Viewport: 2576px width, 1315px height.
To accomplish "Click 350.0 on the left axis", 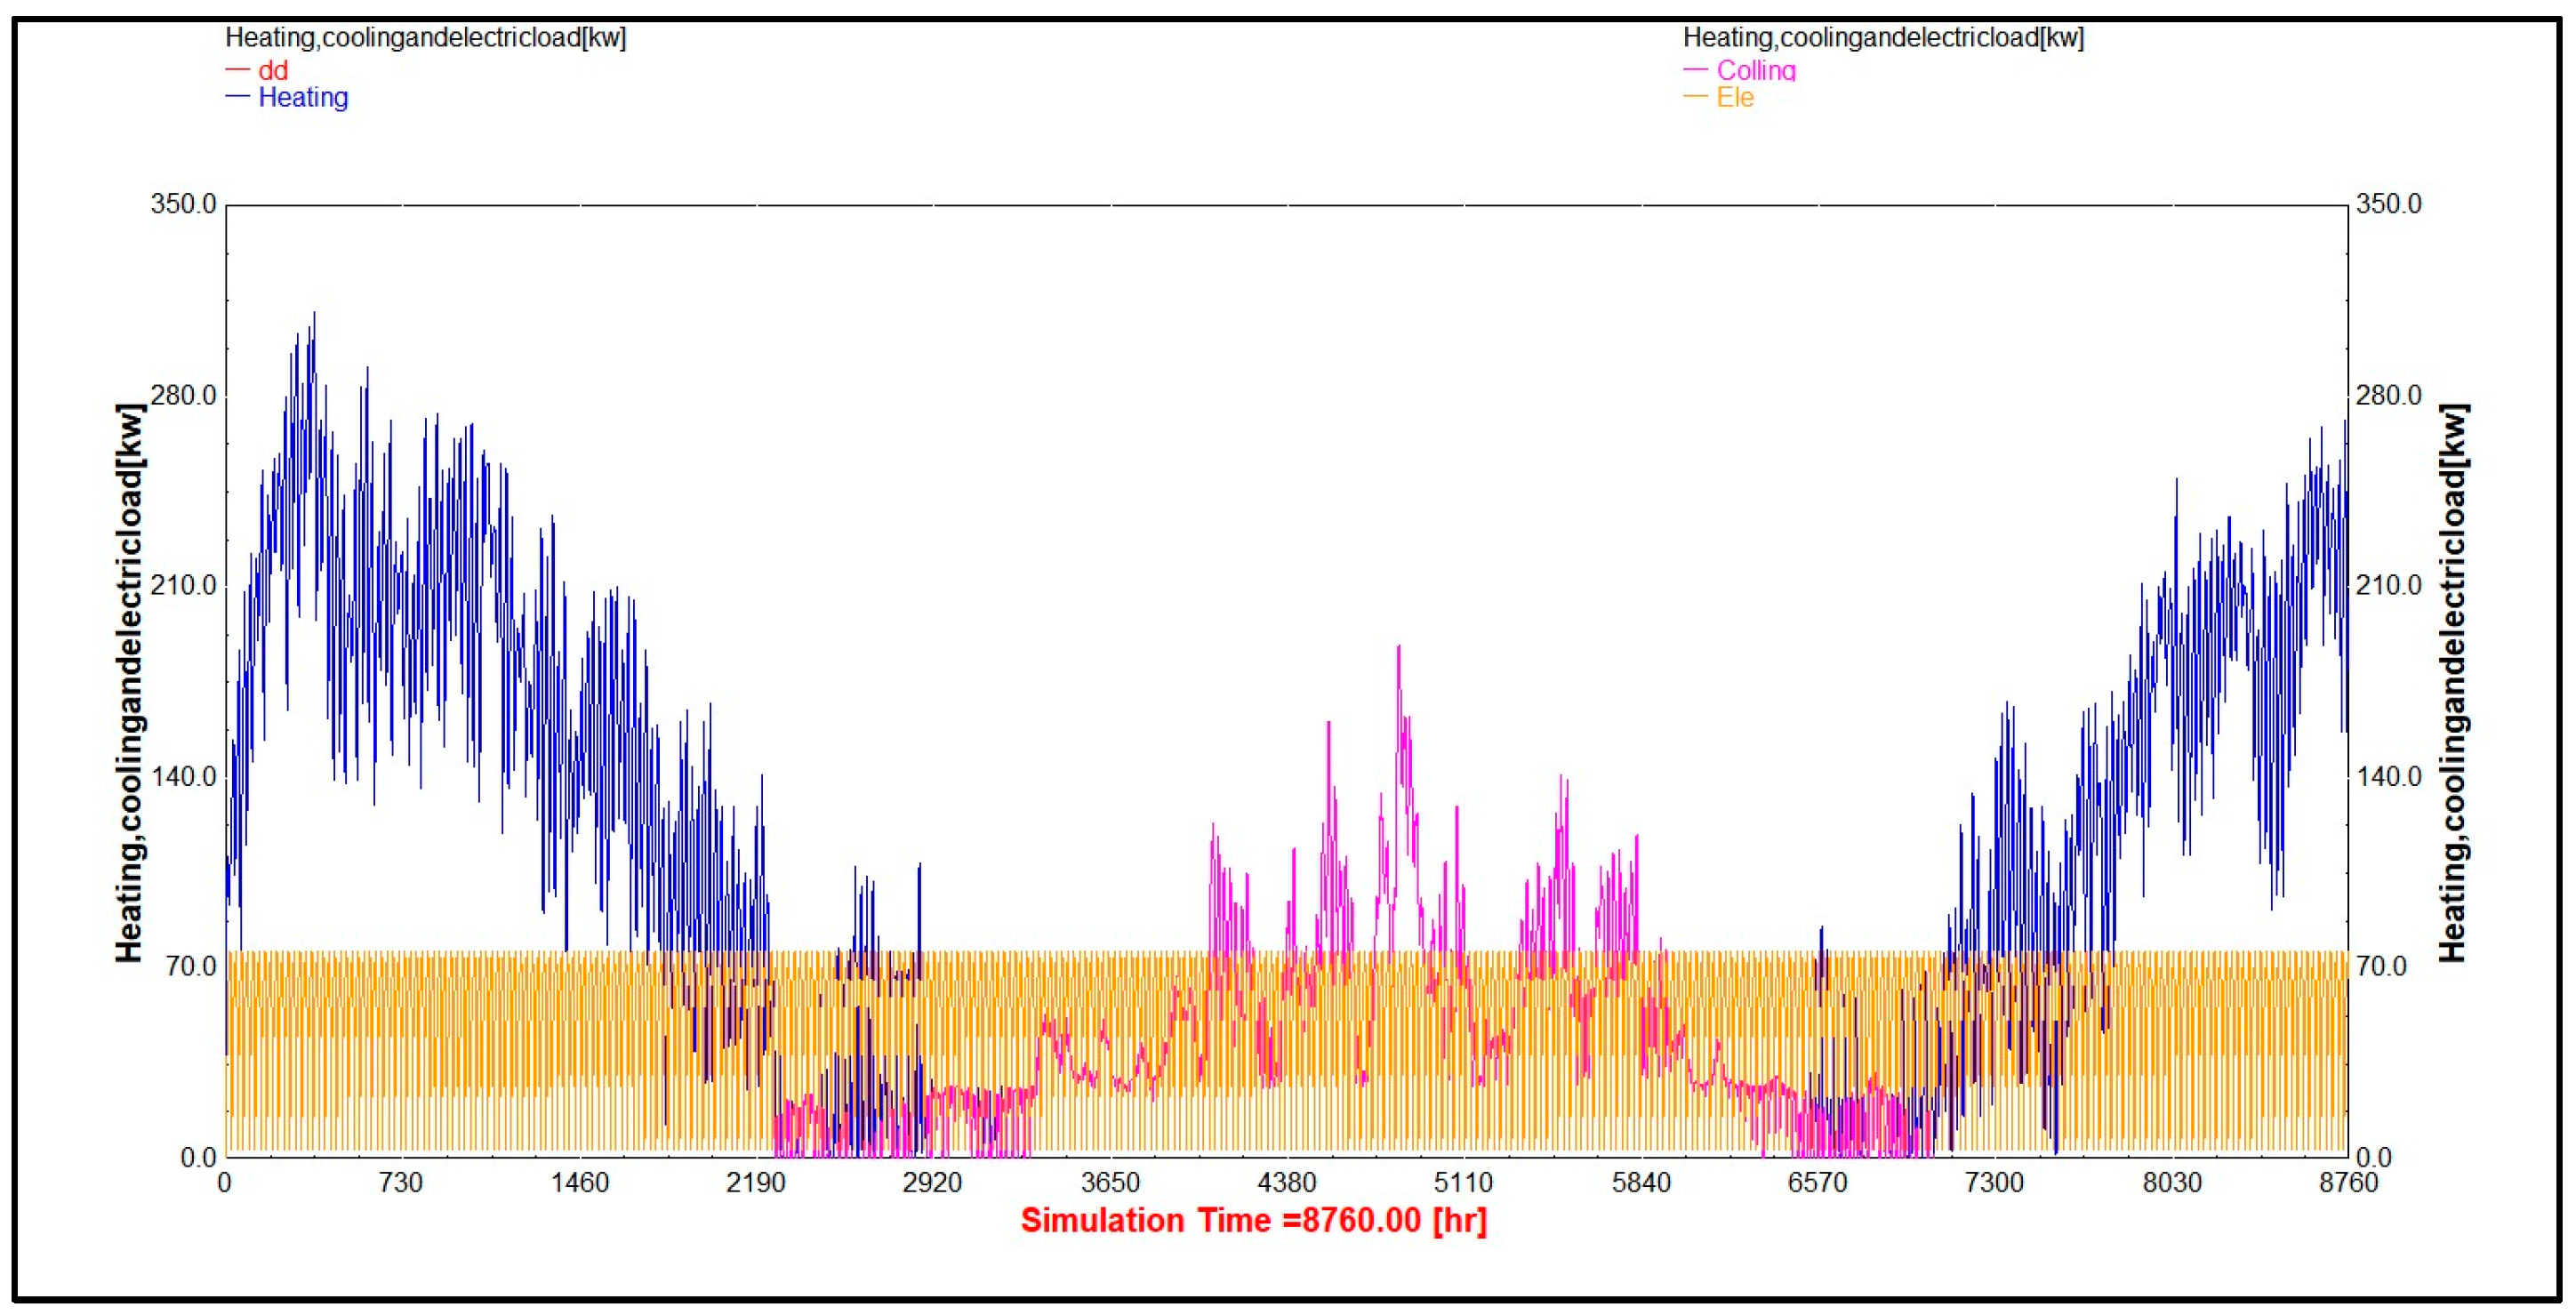I will coord(183,204).
